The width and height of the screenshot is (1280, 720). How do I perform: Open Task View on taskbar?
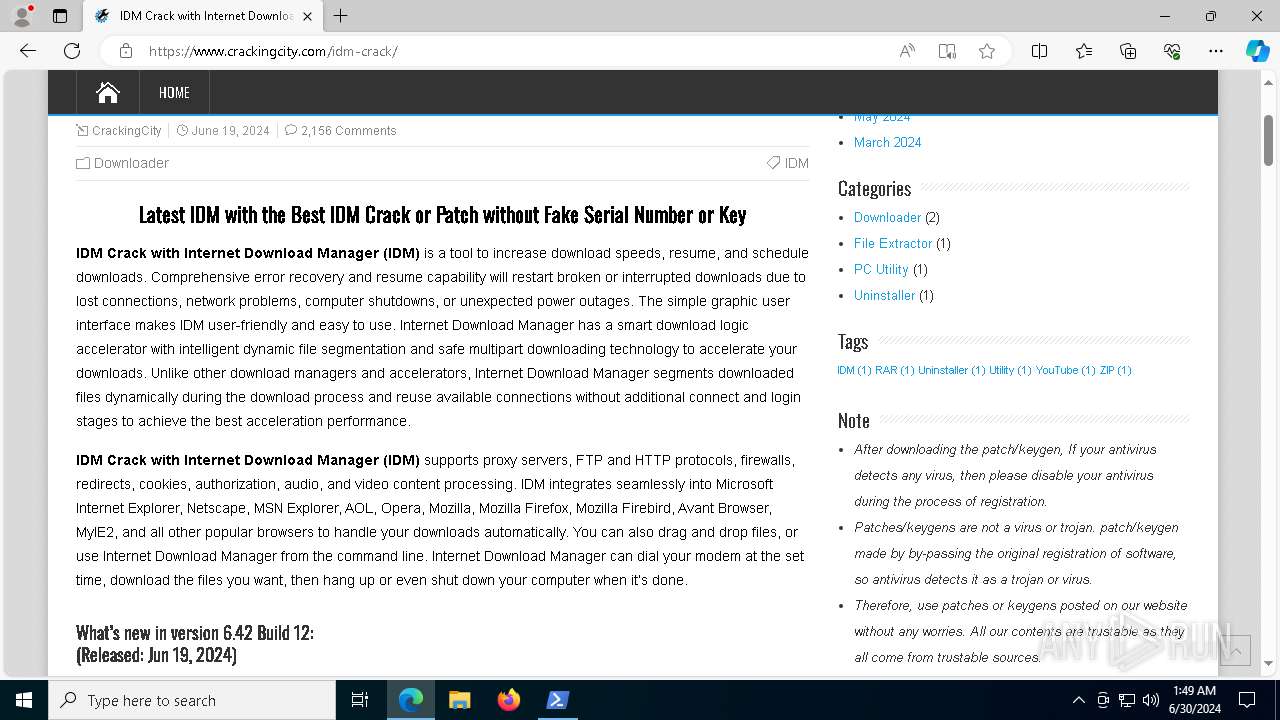tap(360, 700)
